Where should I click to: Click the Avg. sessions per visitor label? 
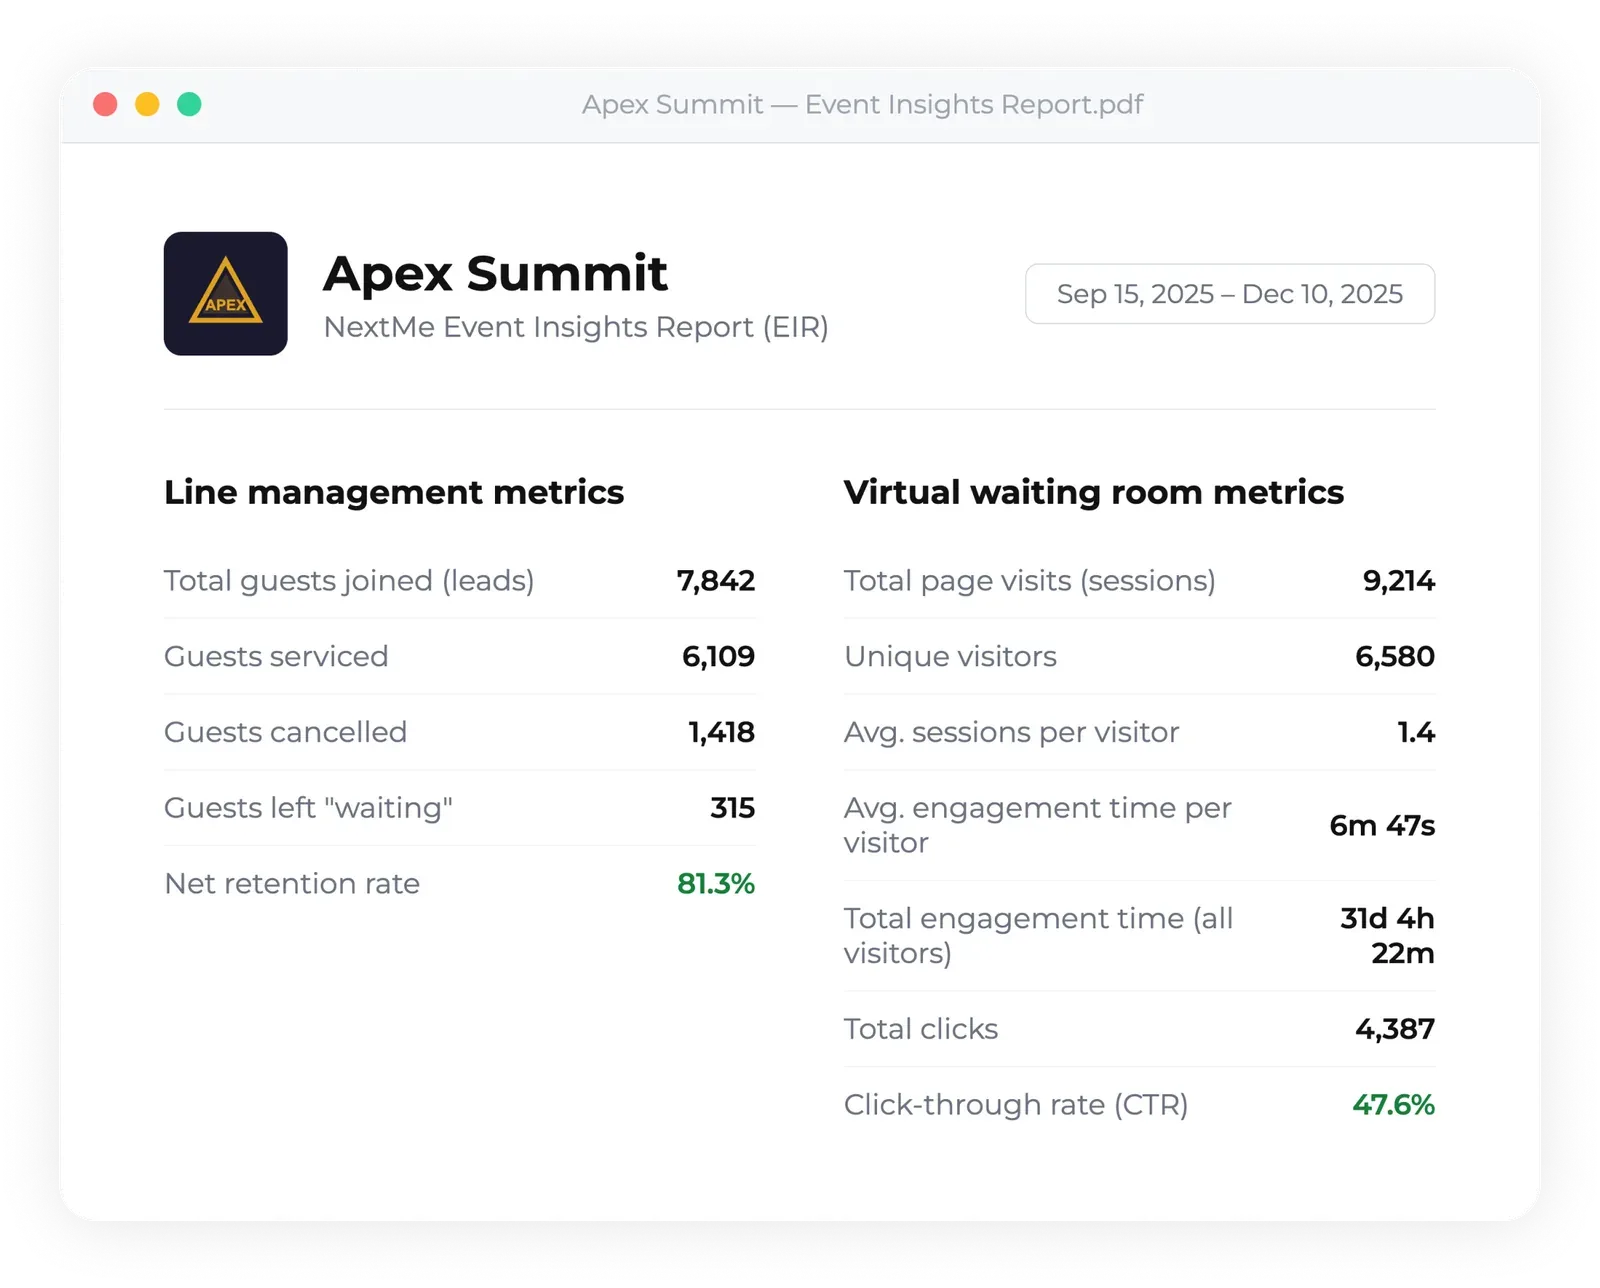(1011, 732)
